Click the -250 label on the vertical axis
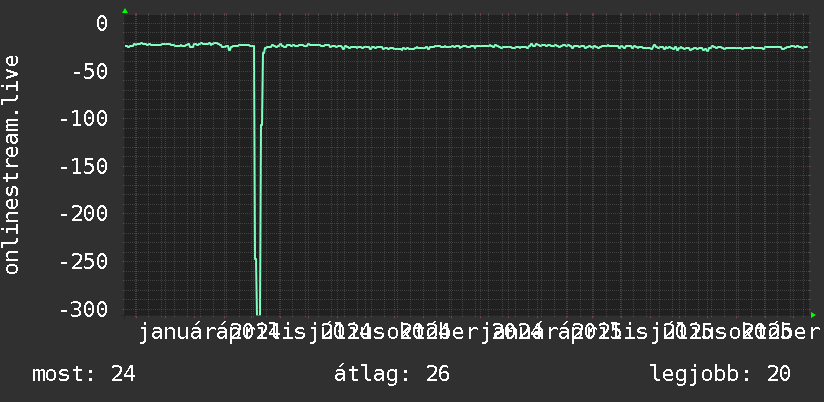The height and width of the screenshot is (402, 824). (x=84, y=261)
